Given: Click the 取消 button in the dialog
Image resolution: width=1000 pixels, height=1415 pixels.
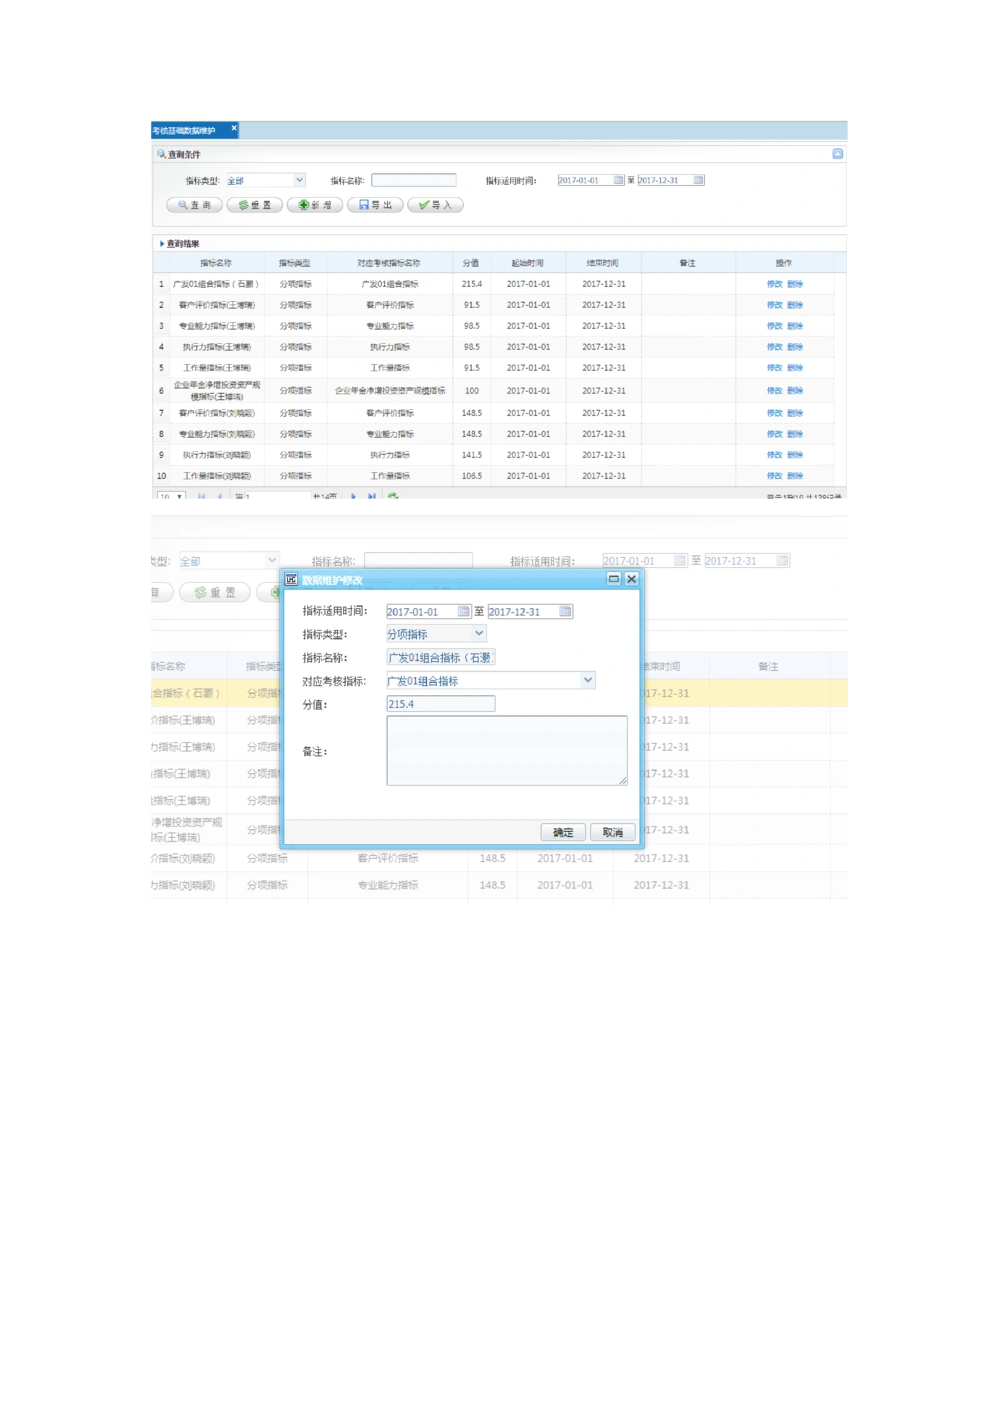Looking at the screenshot, I should [612, 832].
